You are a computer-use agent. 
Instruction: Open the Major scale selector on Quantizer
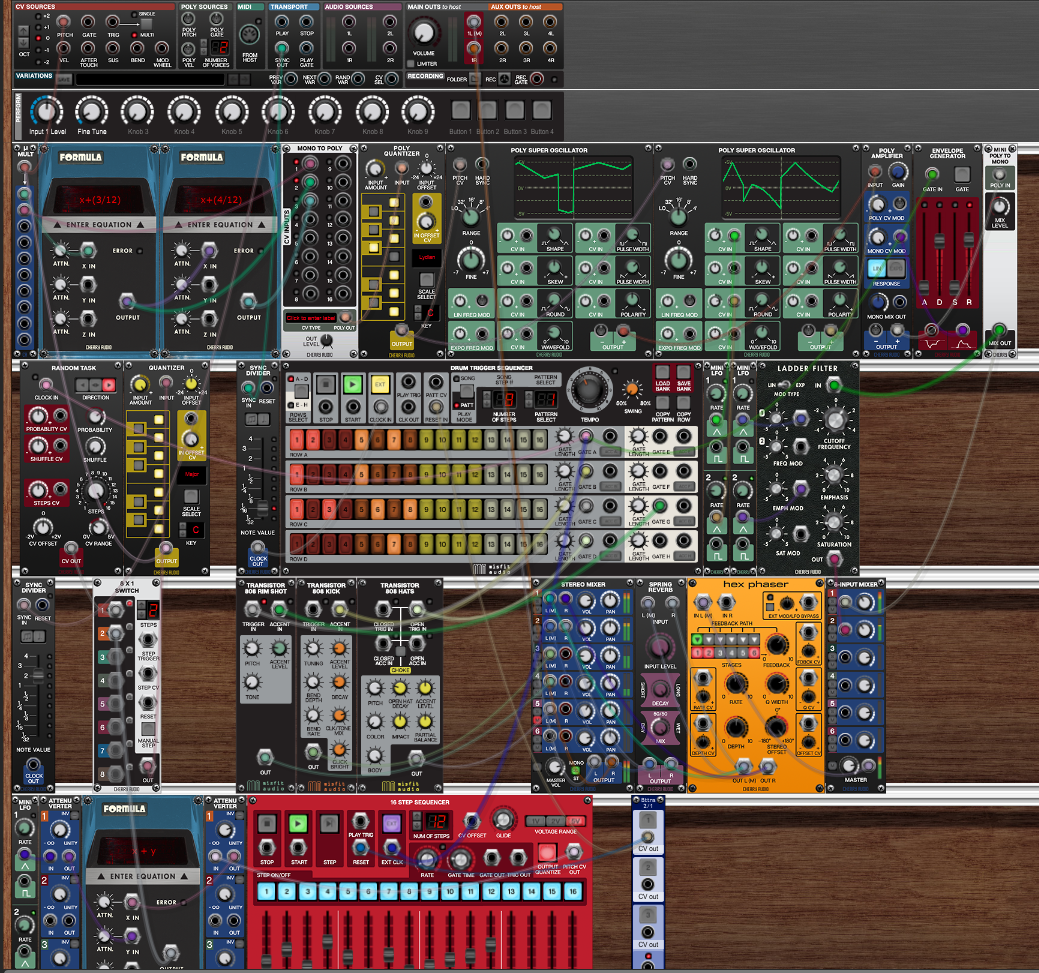(191, 475)
